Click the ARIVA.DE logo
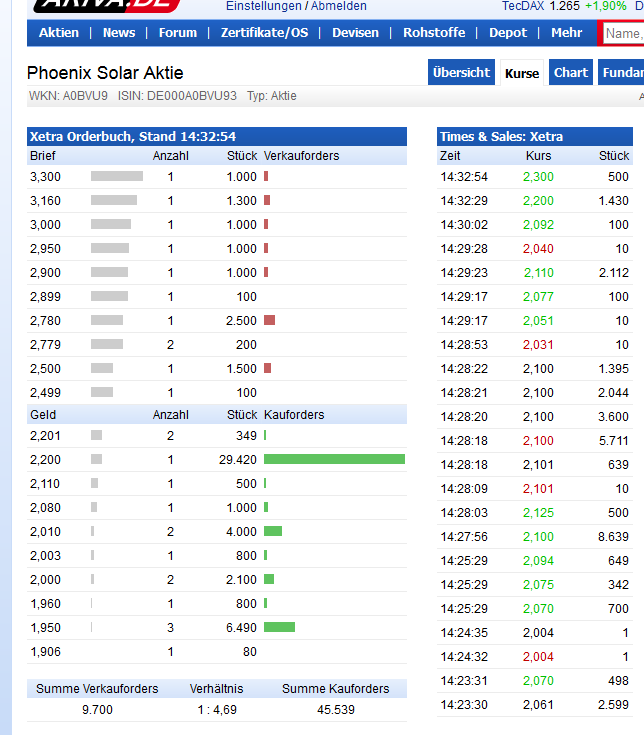The height and width of the screenshot is (735, 644). tap(106, 5)
